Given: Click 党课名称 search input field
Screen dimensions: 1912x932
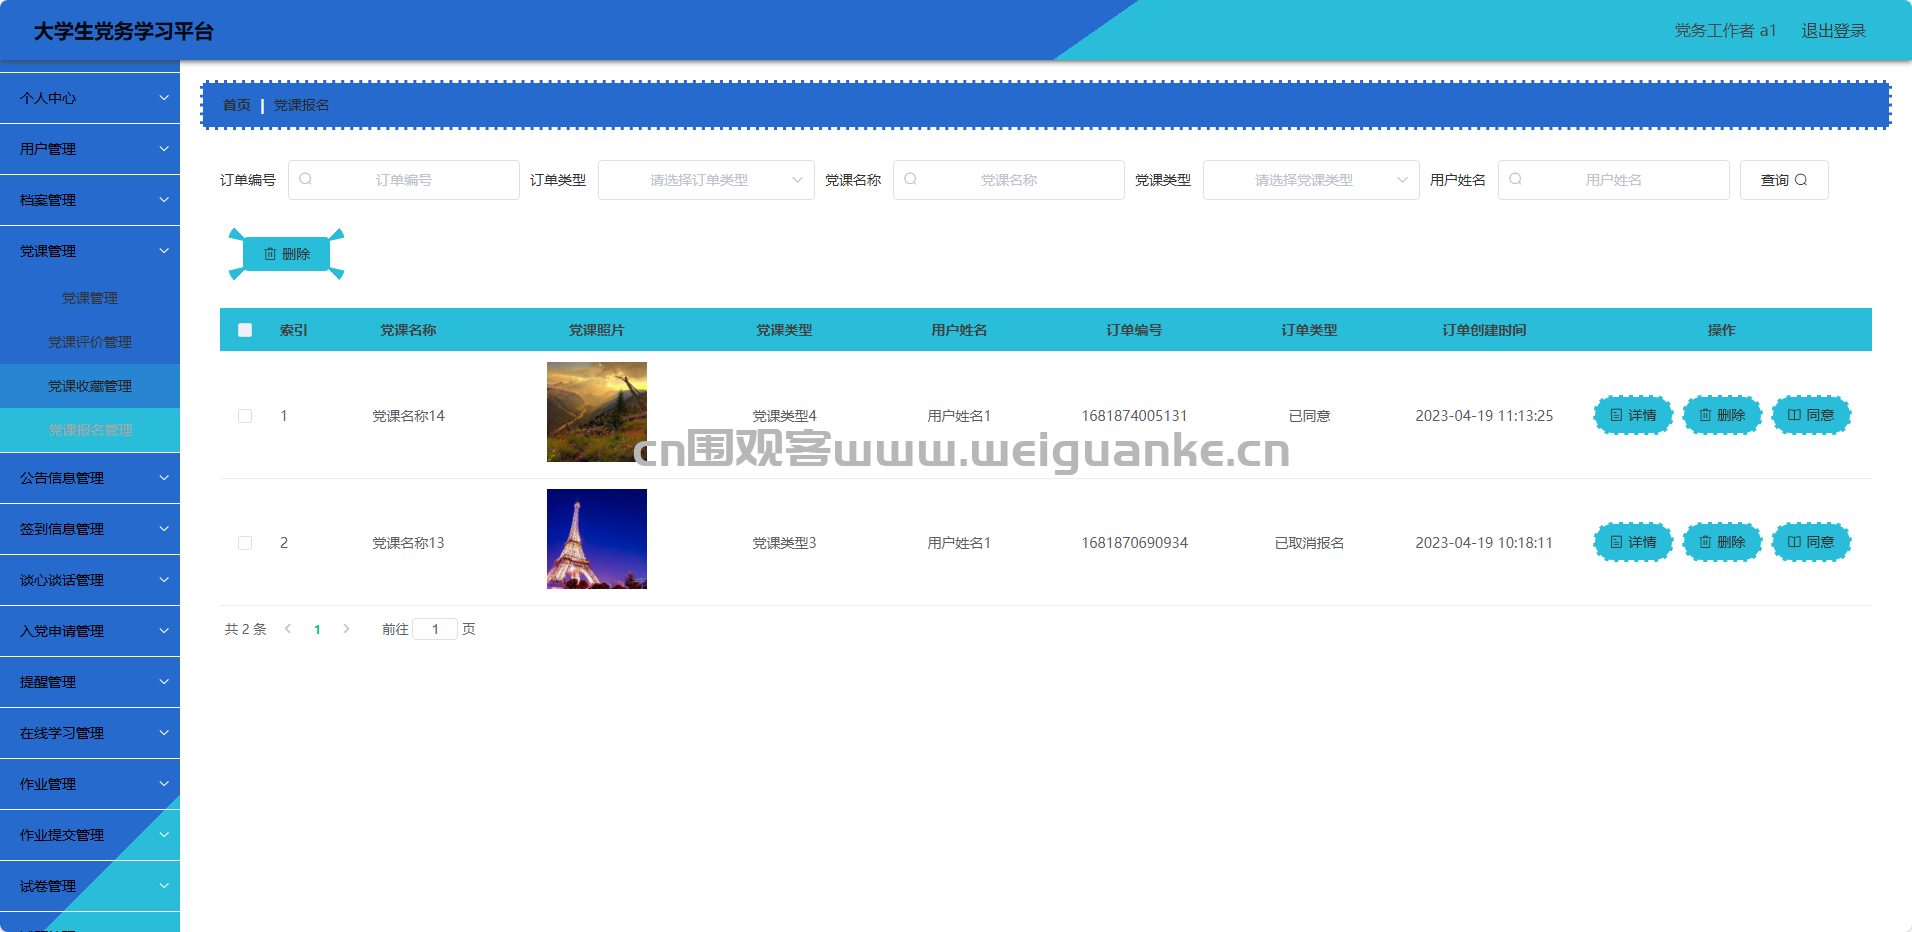Looking at the screenshot, I should tap(1009, 180).
